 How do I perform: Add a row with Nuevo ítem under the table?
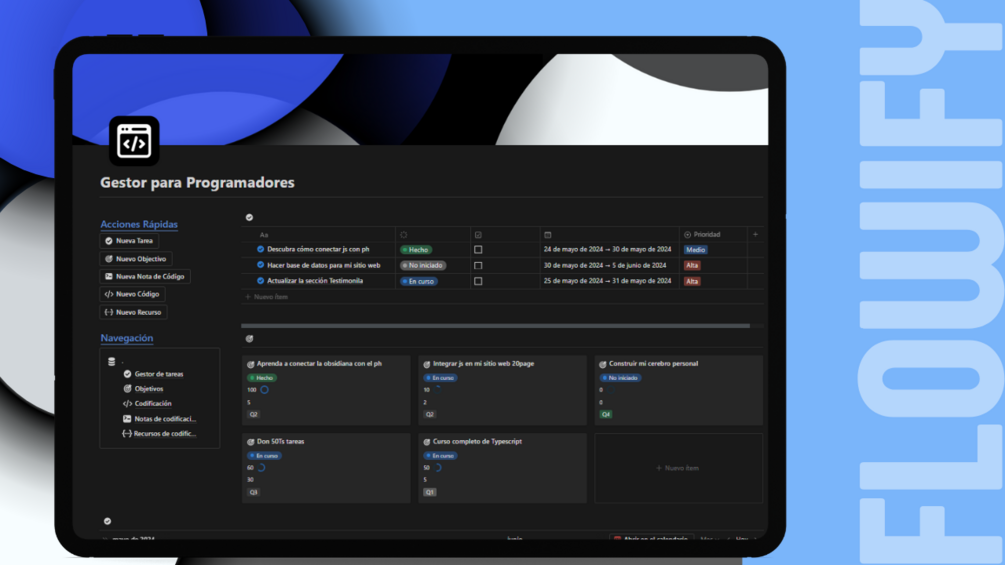click(x=267, y=297)
